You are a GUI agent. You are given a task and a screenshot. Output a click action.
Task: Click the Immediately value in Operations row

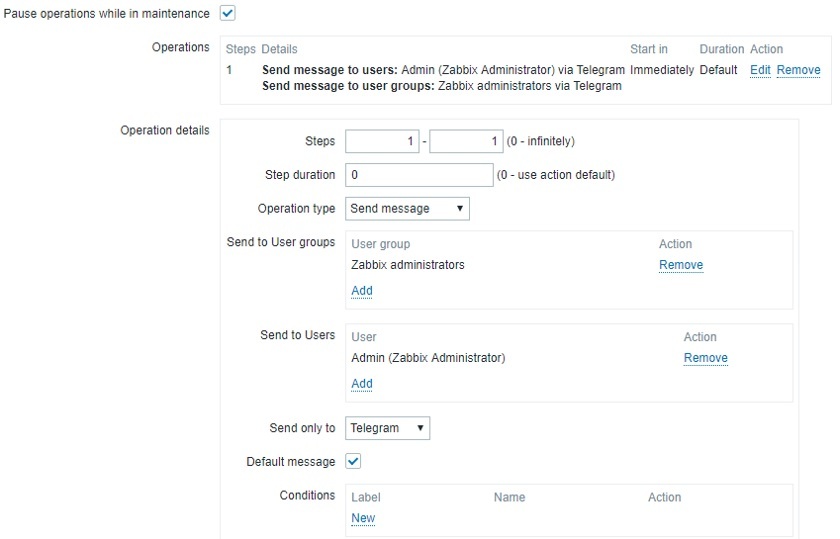(x=661, y=70)
